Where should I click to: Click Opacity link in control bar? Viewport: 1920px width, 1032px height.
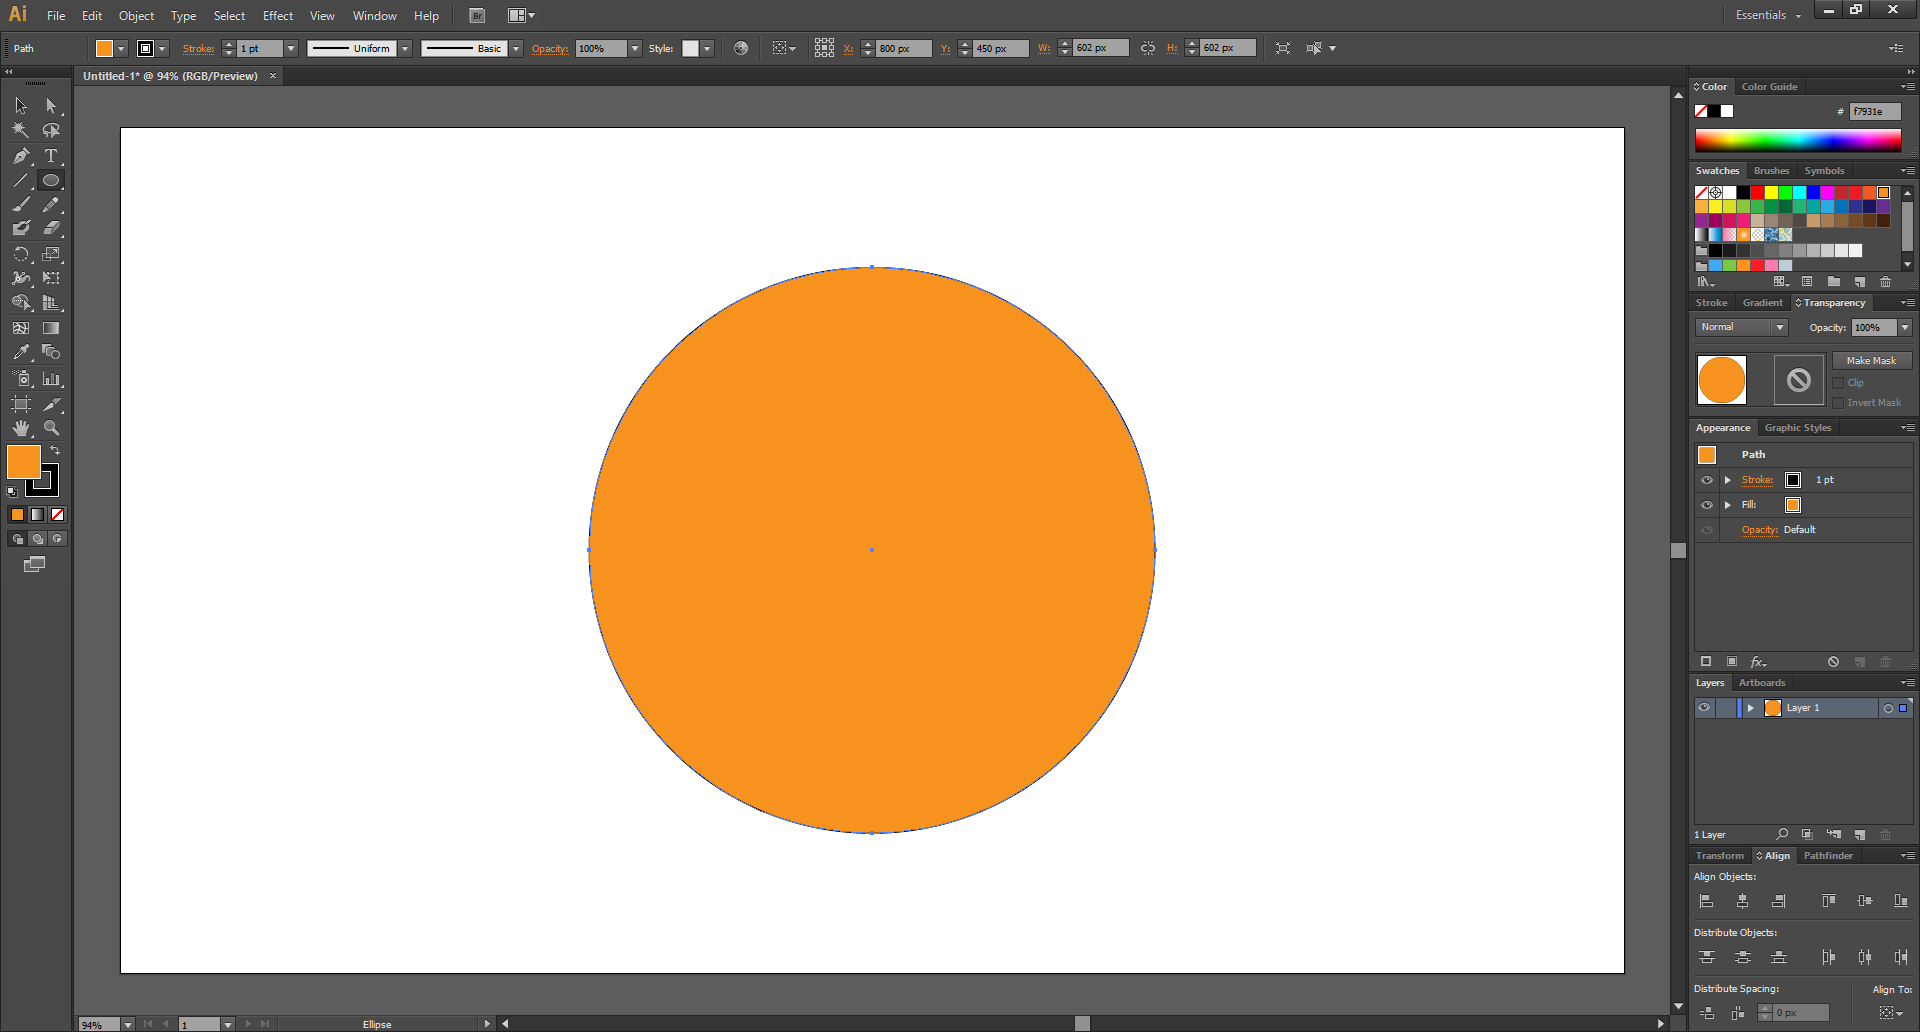[550, 48]
